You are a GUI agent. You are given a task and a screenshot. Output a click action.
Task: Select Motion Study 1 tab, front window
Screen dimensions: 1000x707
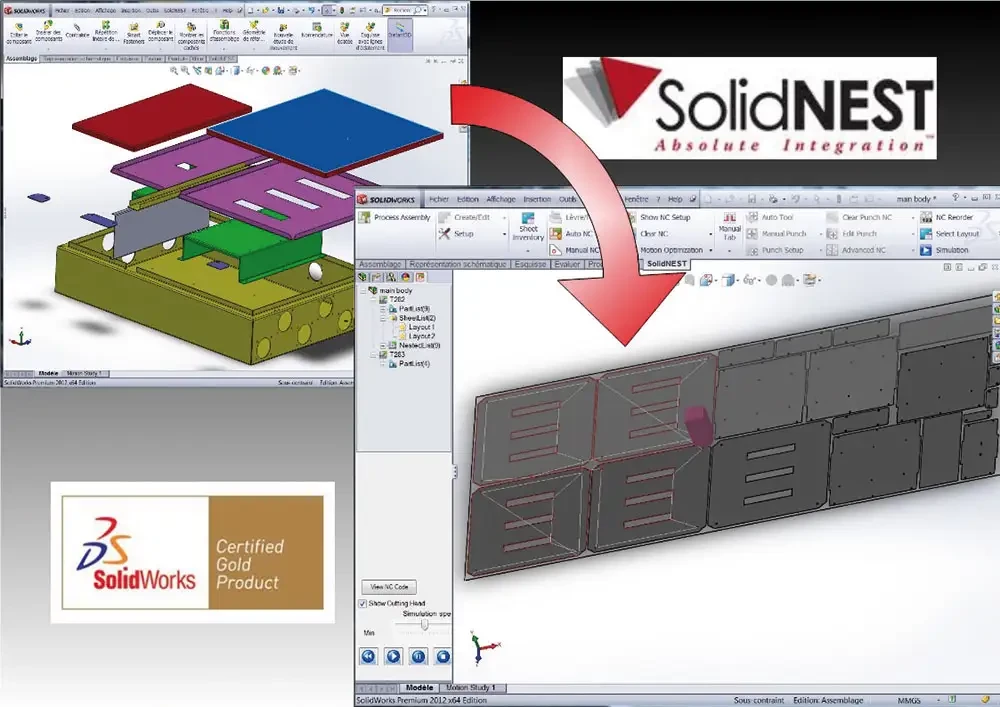(x=471, y=688)
